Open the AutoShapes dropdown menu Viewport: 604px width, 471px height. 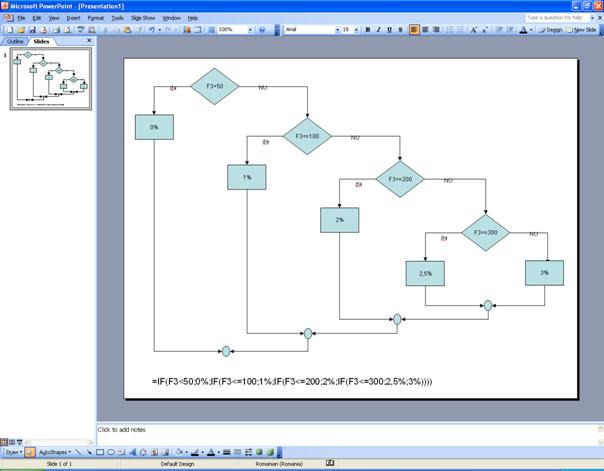click(56, 452)
